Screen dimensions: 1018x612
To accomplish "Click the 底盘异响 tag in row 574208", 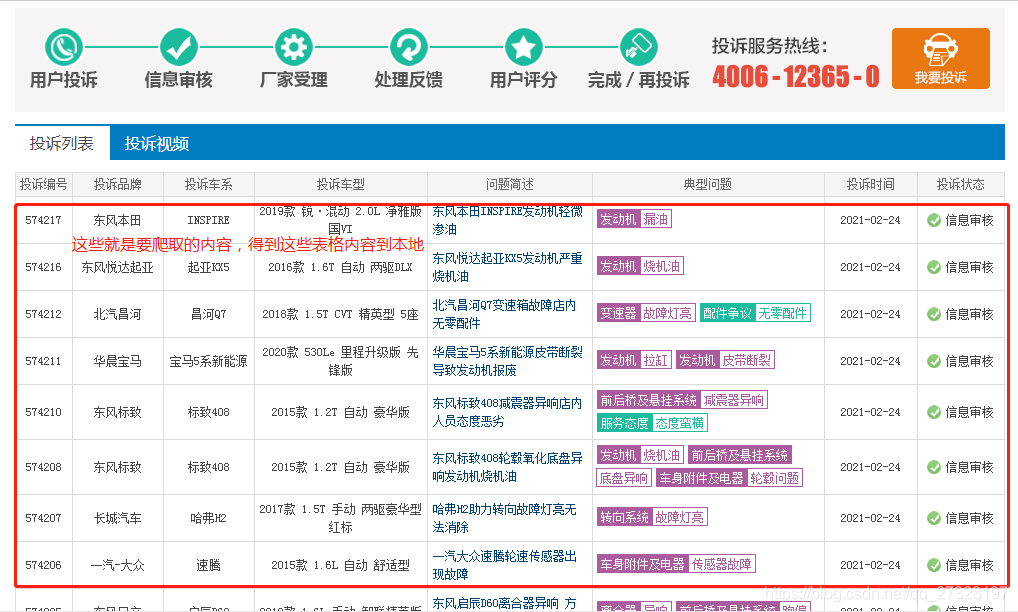I will coord(624,478).
